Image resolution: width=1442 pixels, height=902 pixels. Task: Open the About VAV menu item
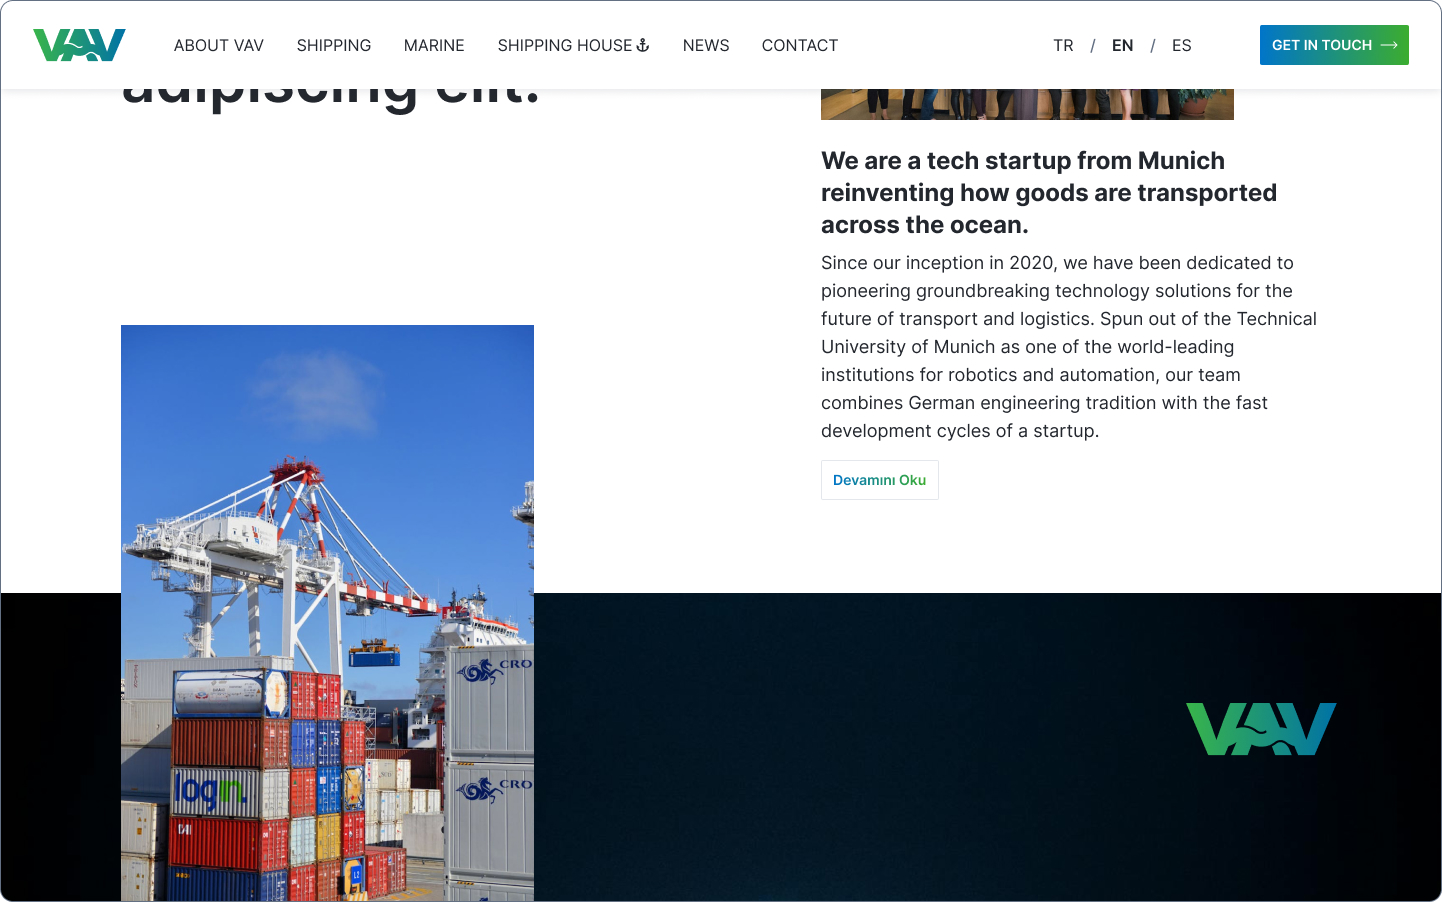pos(219,45)
